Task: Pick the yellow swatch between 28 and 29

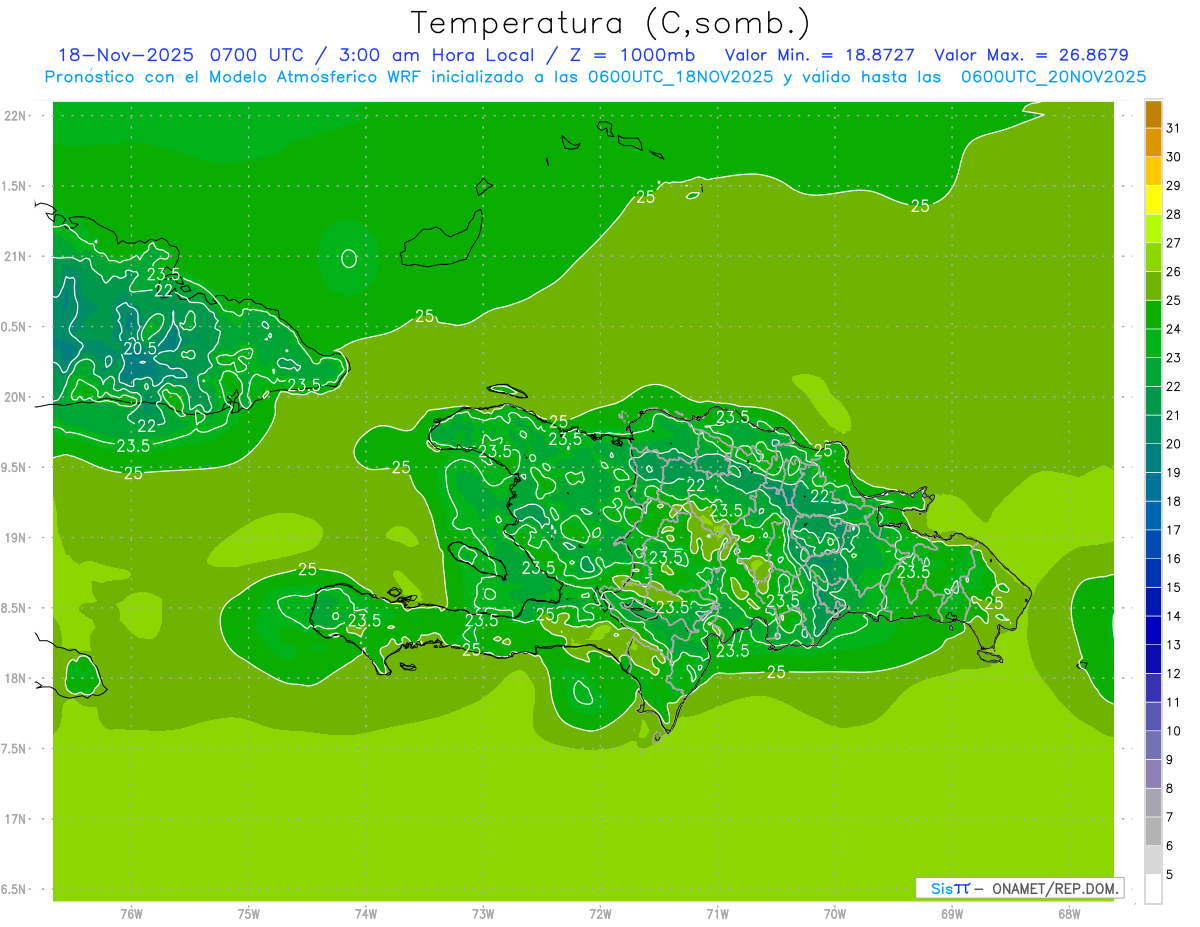Action: (1153, 200)
